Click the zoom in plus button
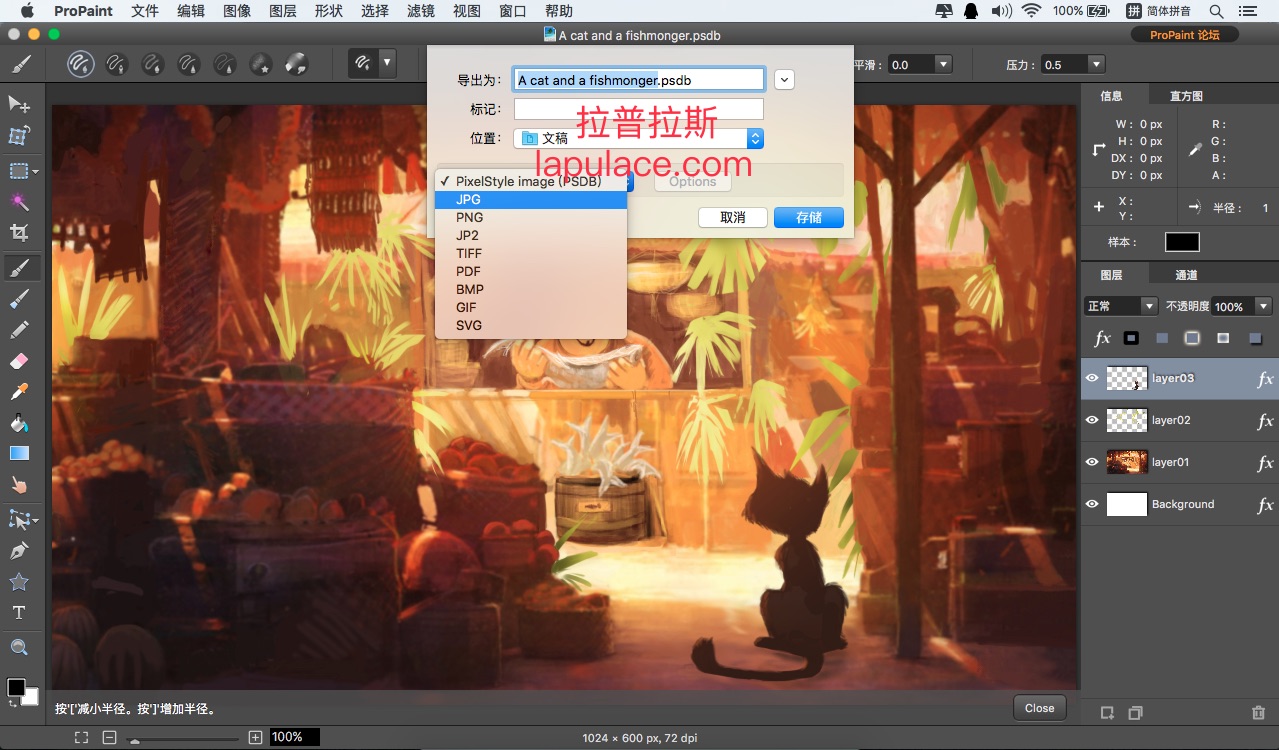The width and height of the screenshot is (1279, 750). coord(255,737)
